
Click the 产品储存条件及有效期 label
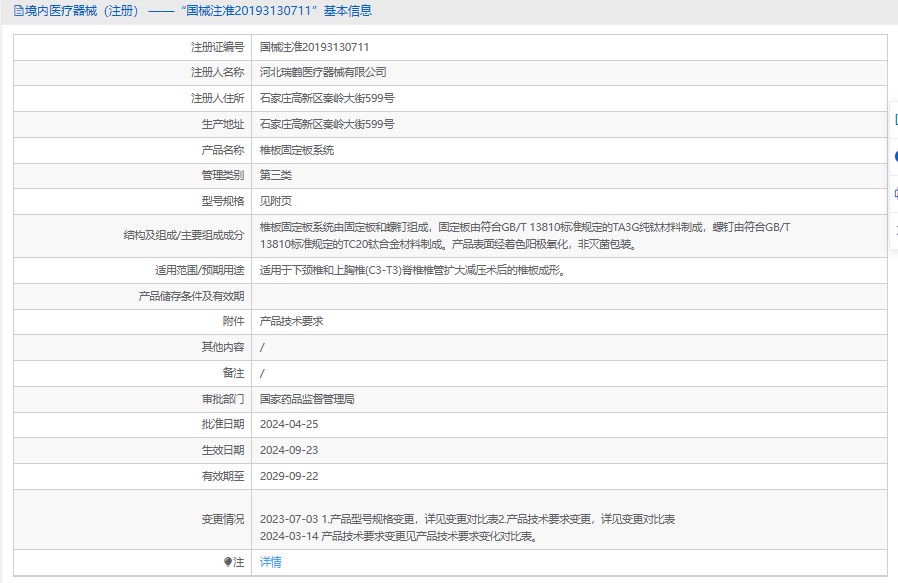[x=191, y=296]
